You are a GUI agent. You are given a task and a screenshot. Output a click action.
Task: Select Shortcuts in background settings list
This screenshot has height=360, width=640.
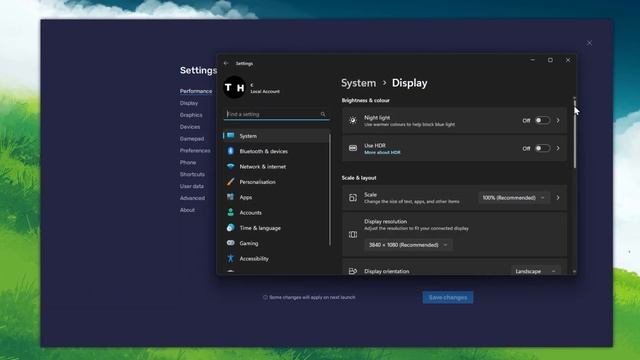coord(192,174)
